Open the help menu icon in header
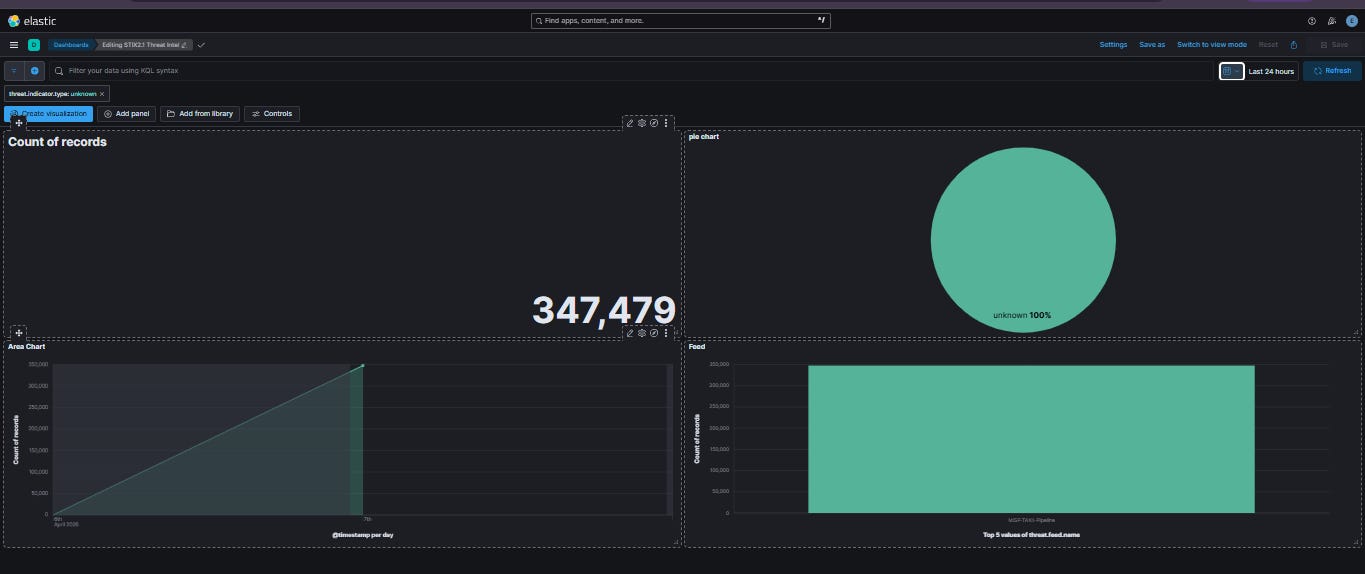Viewport: 1365px width, 574px height. (x=1312, y=20)
